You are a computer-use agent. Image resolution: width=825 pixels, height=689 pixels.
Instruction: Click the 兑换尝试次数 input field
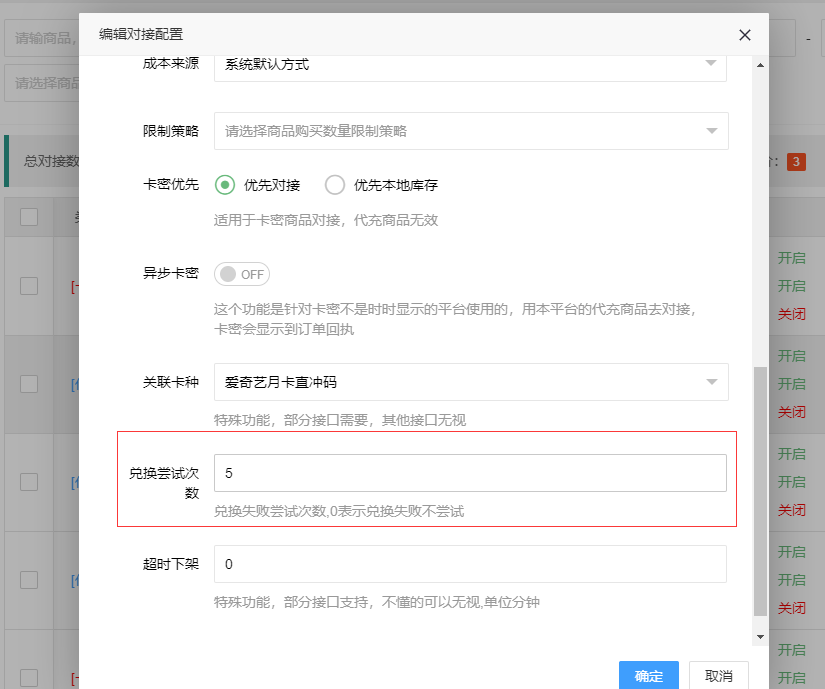point(470,473)
